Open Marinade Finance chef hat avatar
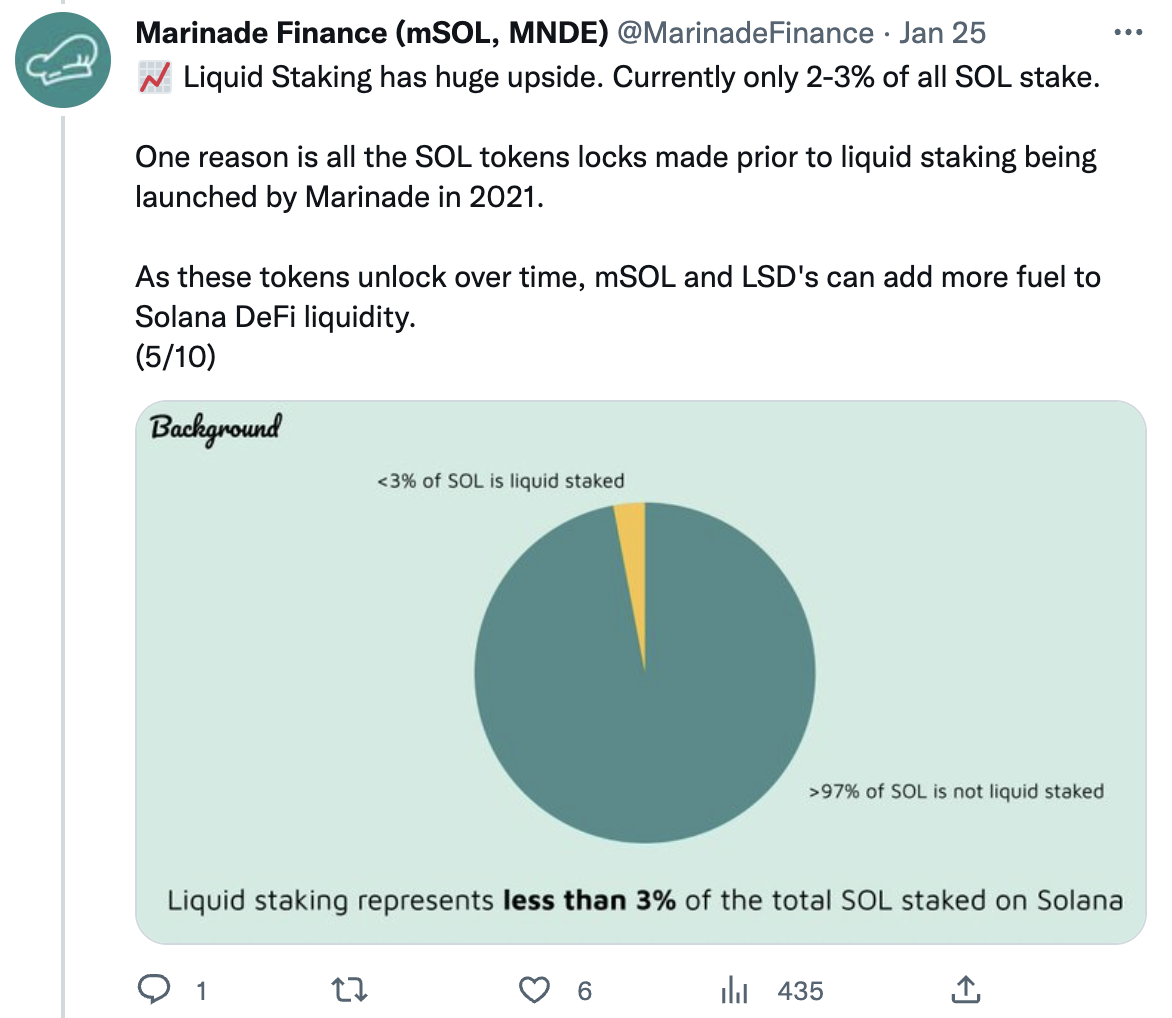 click(x=63, y=60)
